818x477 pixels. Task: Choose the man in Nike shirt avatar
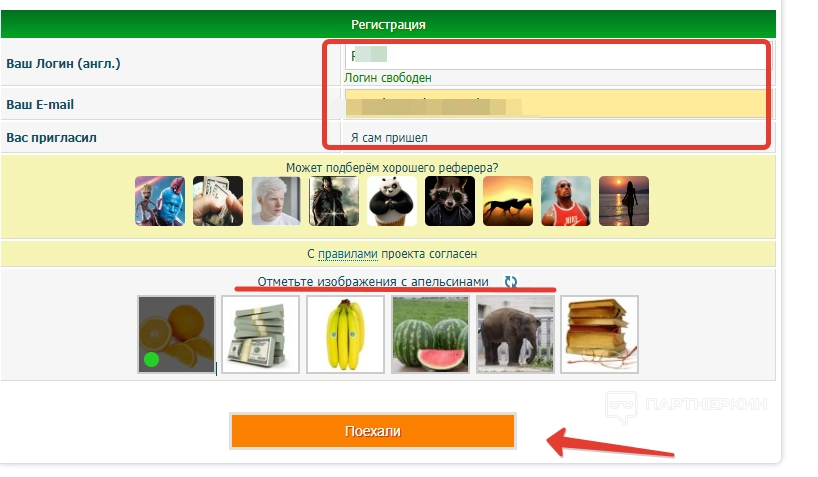point(566,201)
